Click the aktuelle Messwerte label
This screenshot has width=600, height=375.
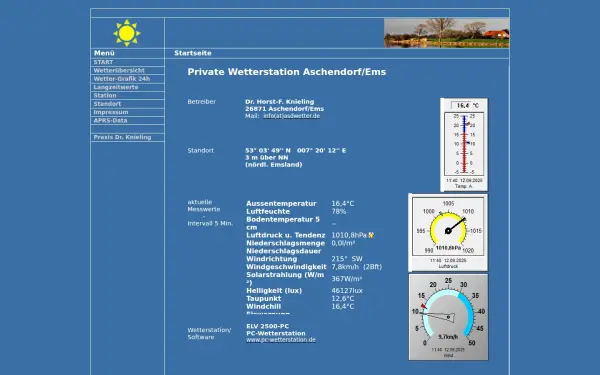click(x=204, y=206)
